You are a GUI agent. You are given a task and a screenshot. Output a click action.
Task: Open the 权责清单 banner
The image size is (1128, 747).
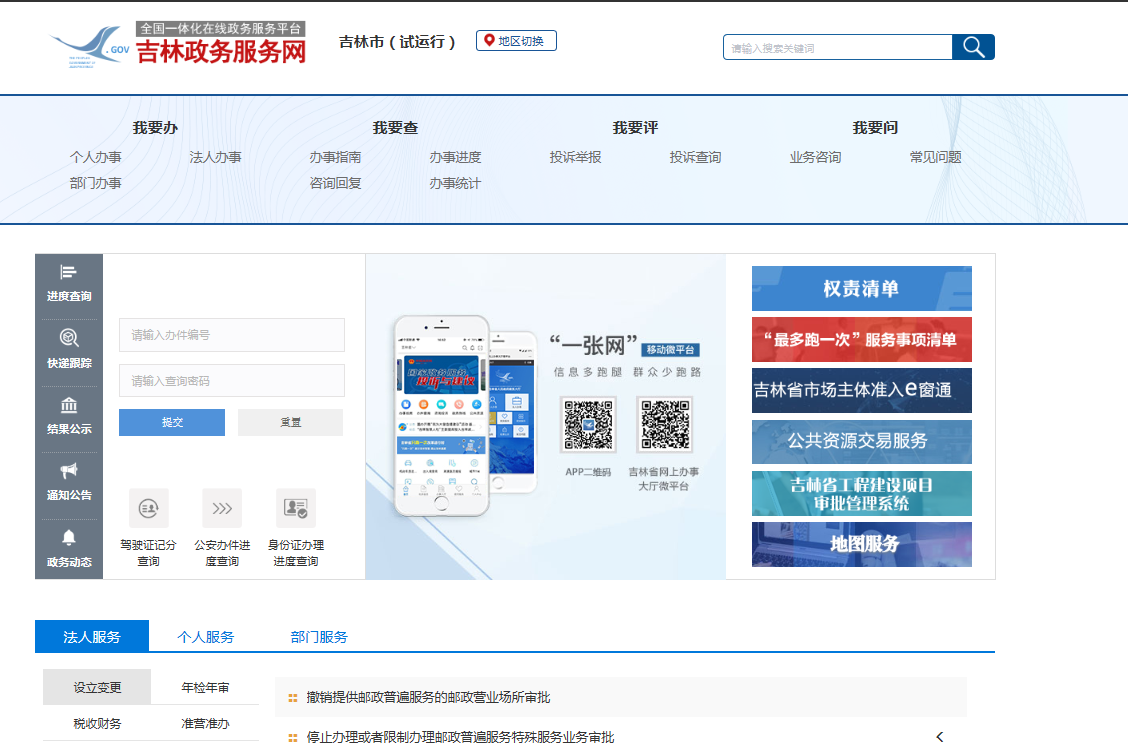[862, 289]
